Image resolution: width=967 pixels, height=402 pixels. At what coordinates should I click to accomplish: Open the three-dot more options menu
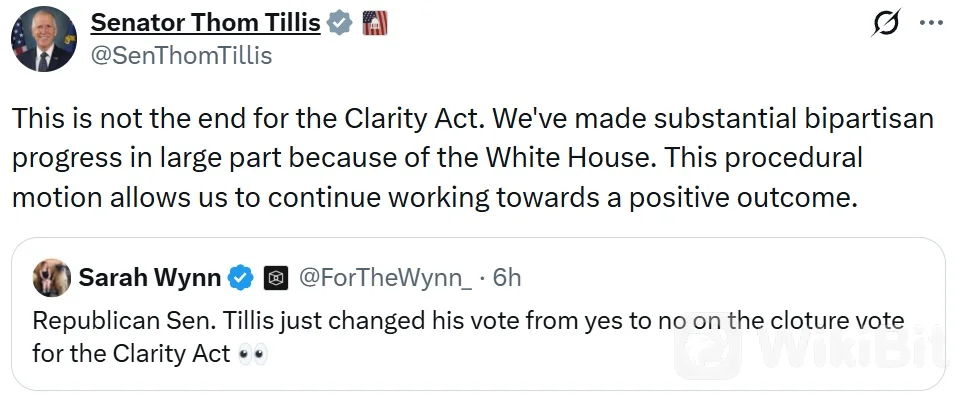pos(931,23)
